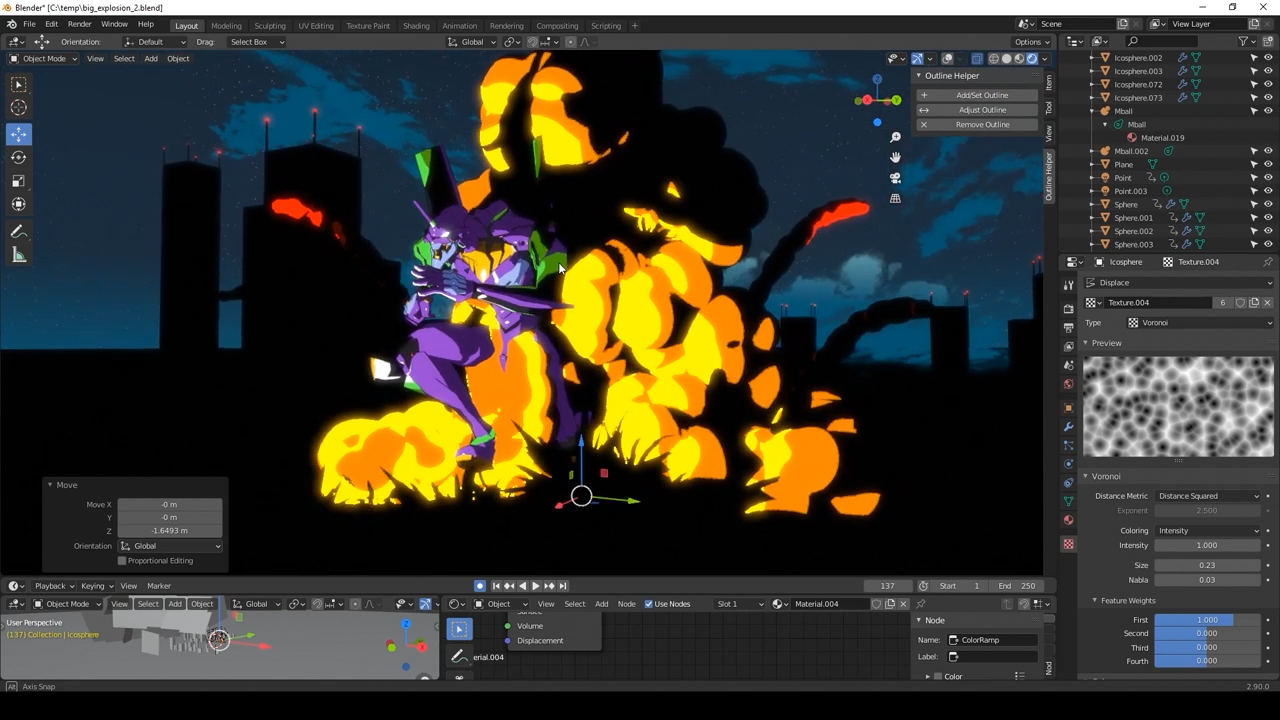Choose the Select Box tool icon
1280x720 pixels.
19,85
